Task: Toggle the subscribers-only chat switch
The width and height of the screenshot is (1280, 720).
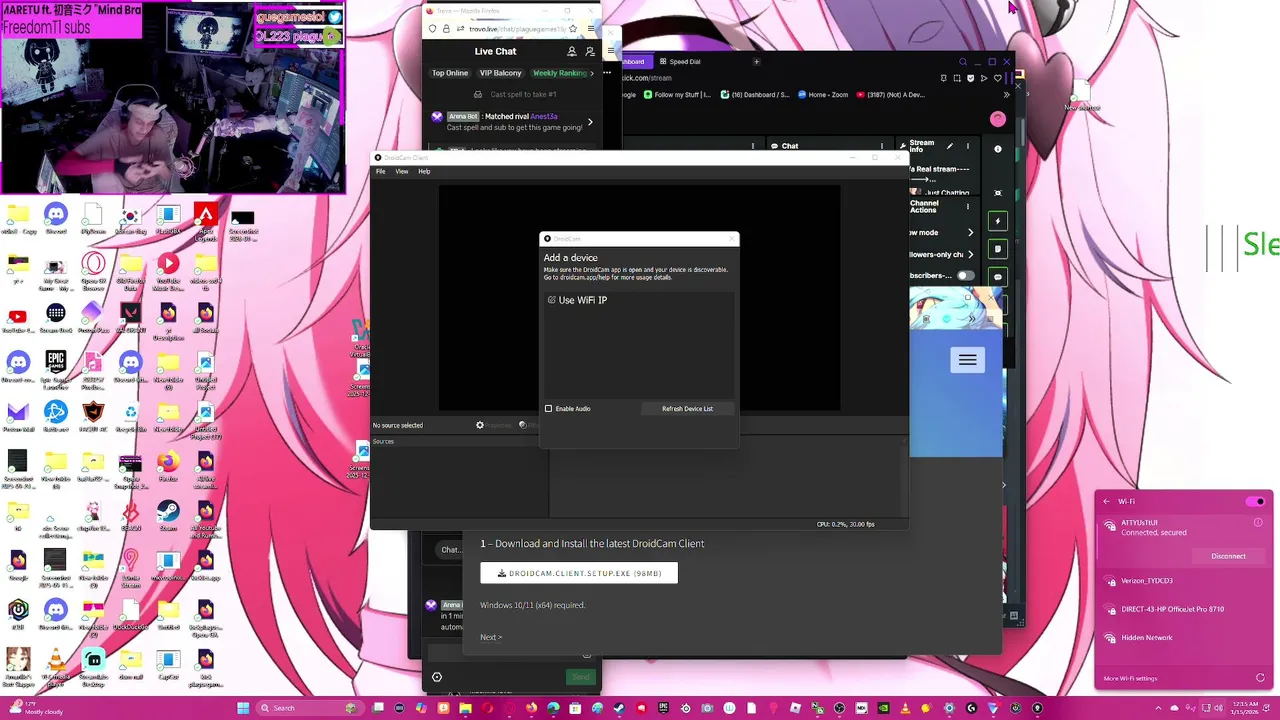Action: pyautogui.click(x=965, y=276)
